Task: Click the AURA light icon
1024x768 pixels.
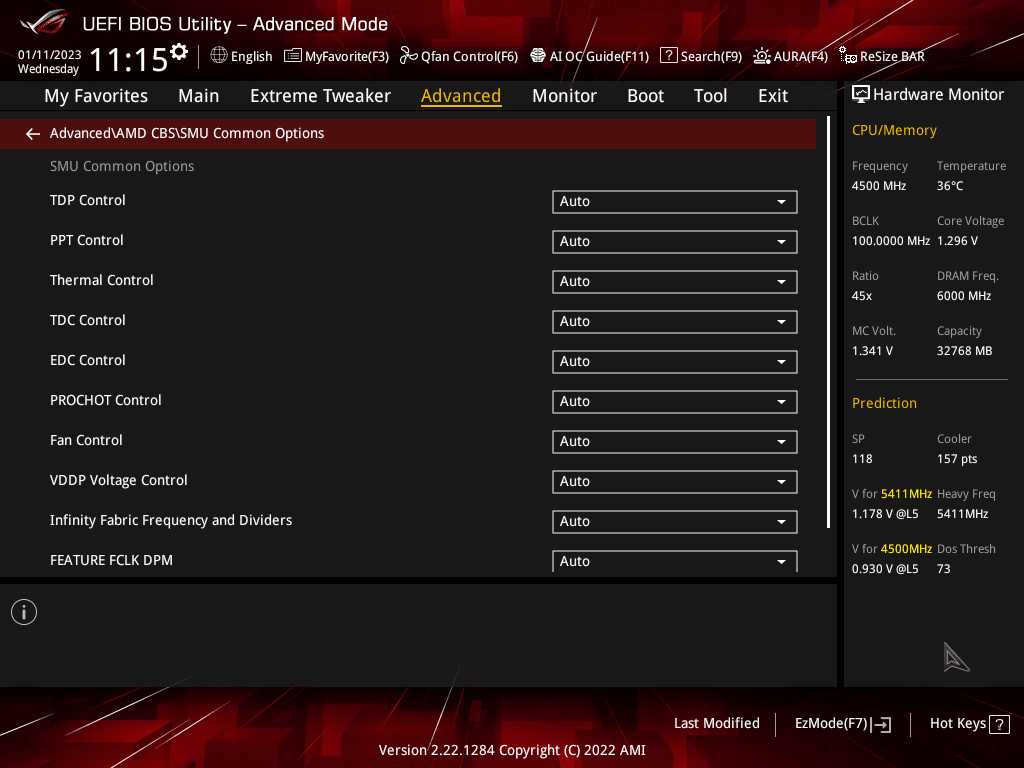Action: pos(761,56)
